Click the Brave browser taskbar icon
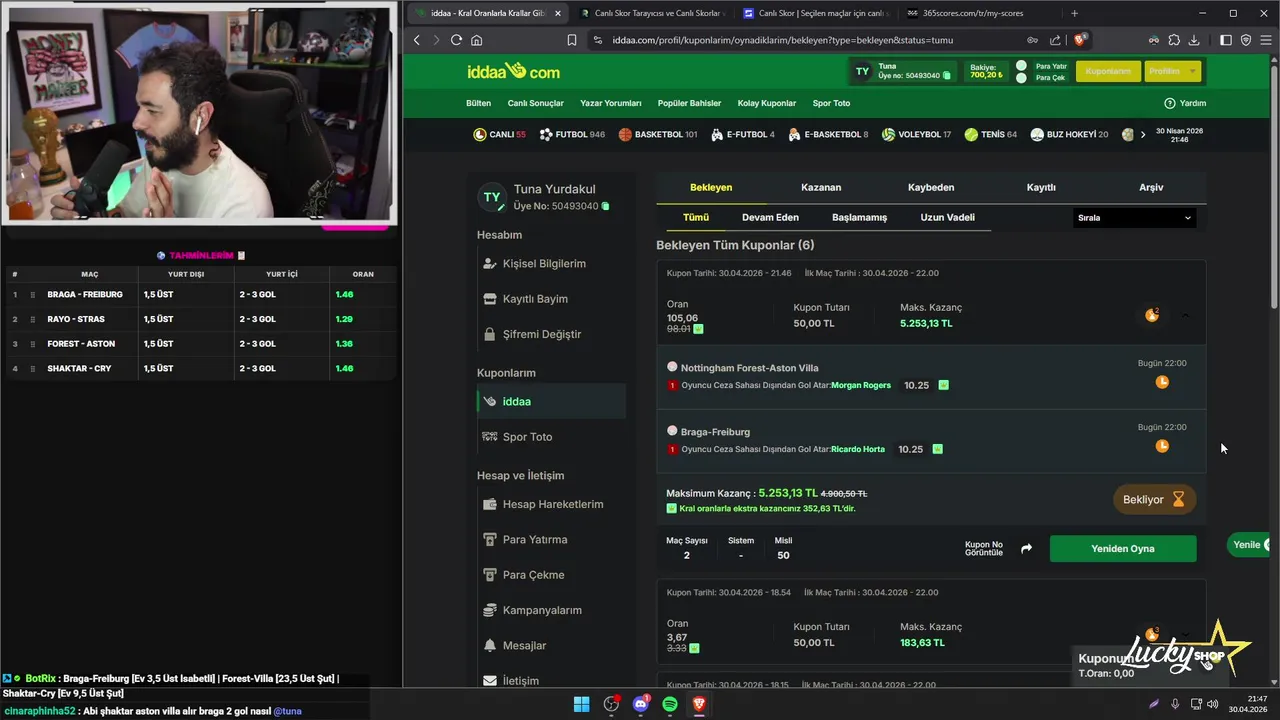1280x720 pixels. pyautogui.click(x=699, y=704)
